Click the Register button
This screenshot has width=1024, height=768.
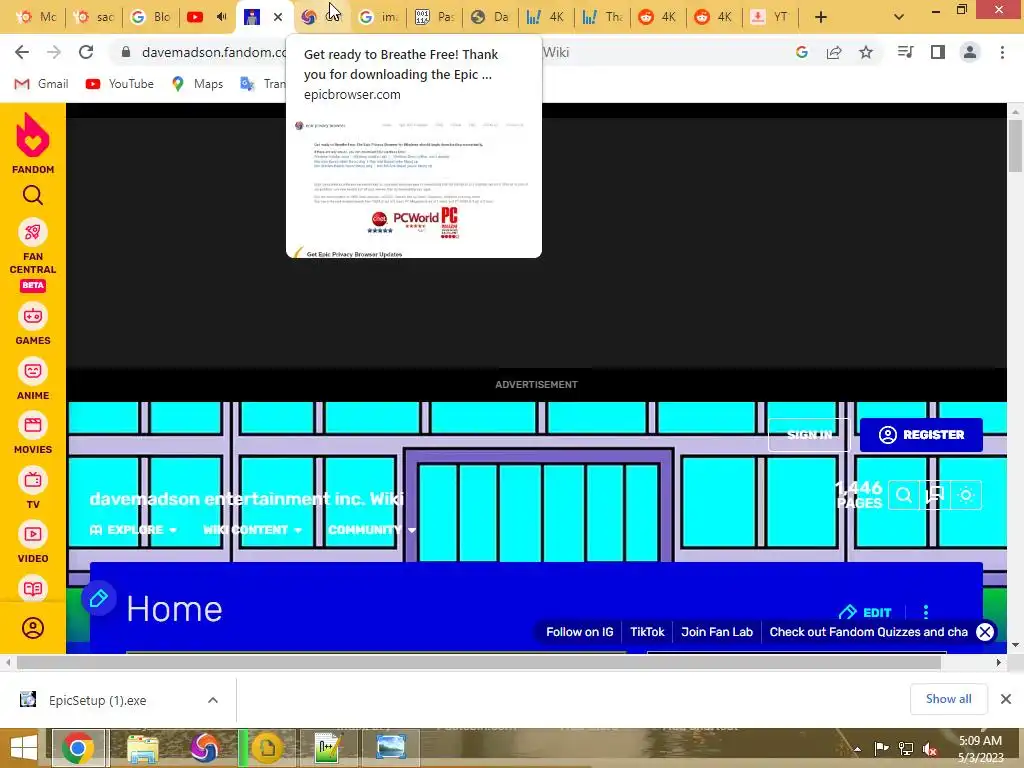click(x=921, y=435)
